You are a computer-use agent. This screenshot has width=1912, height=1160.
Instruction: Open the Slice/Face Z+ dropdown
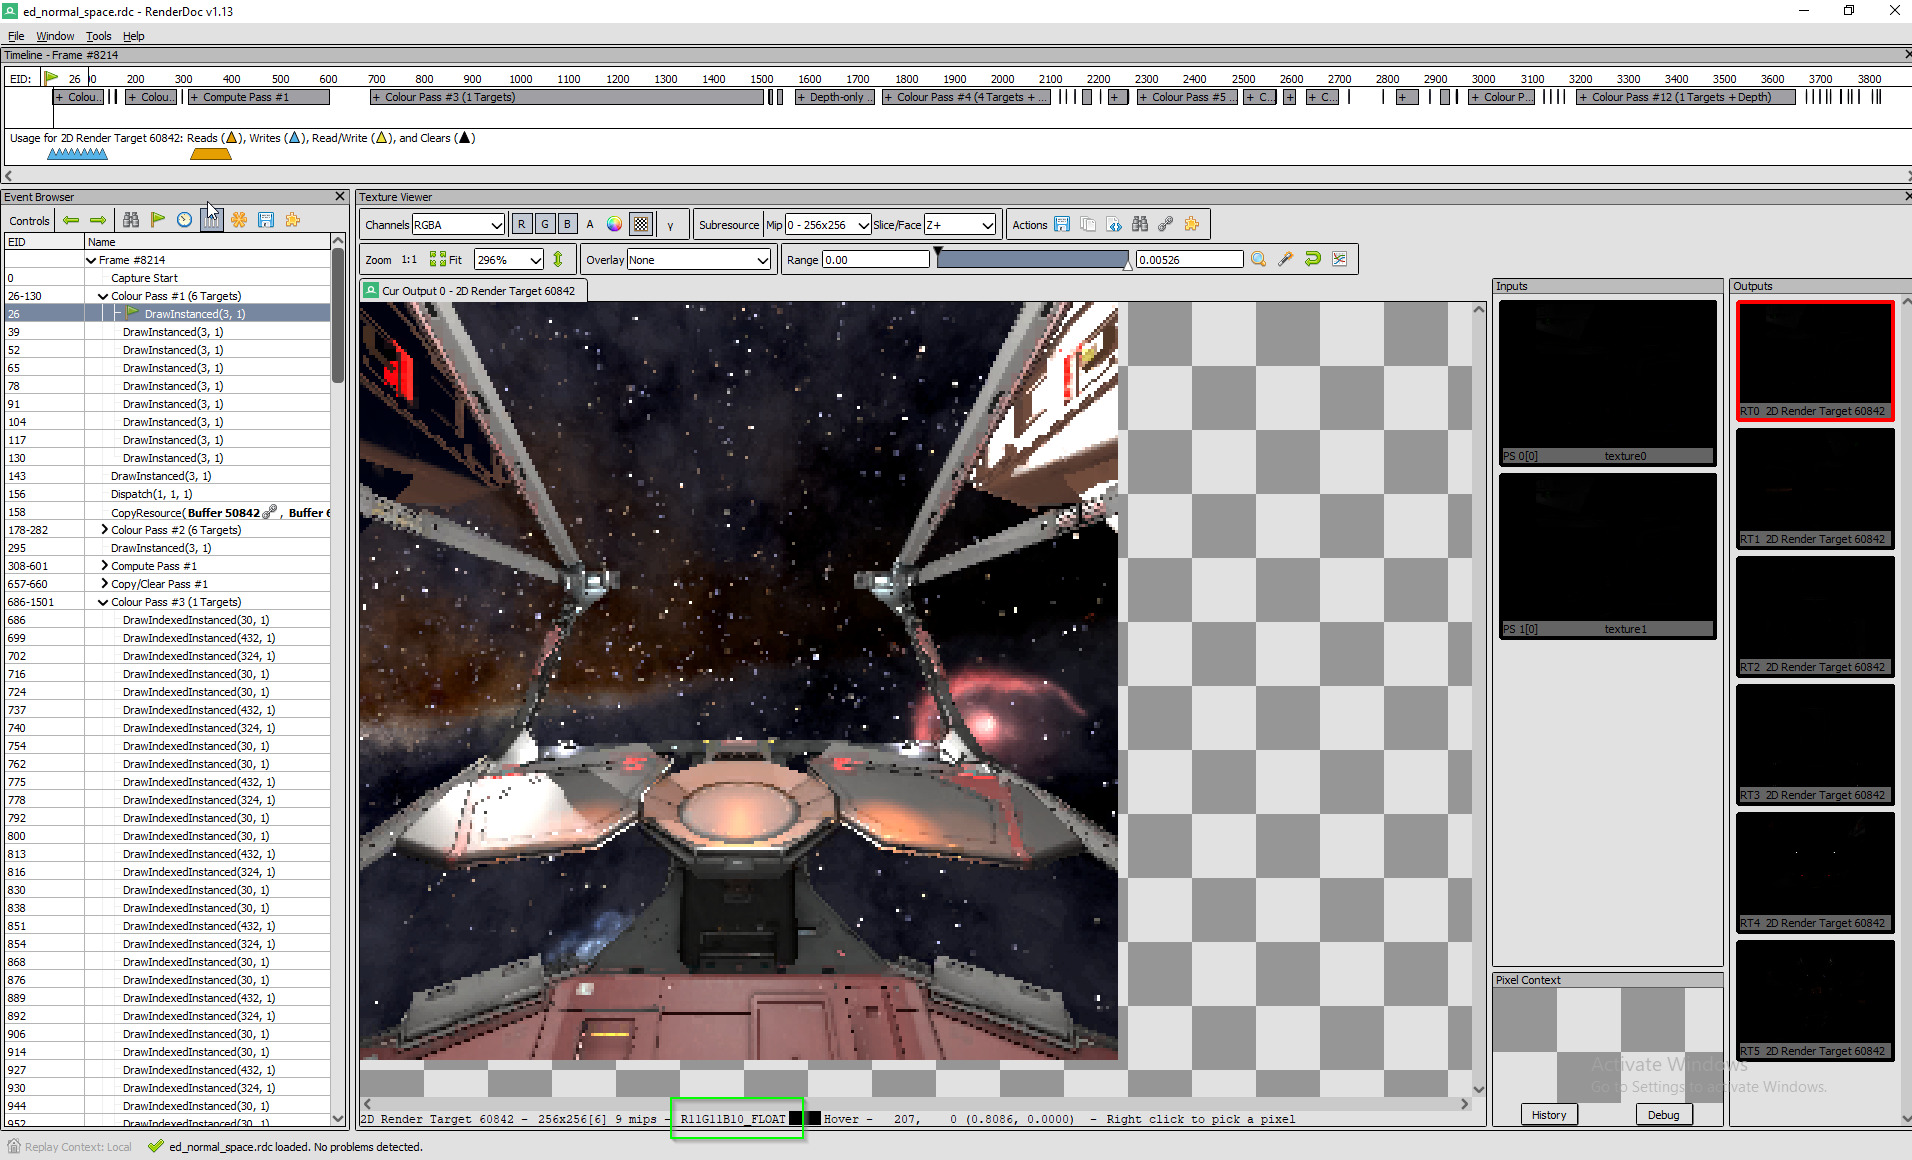(x=960, y=225)
